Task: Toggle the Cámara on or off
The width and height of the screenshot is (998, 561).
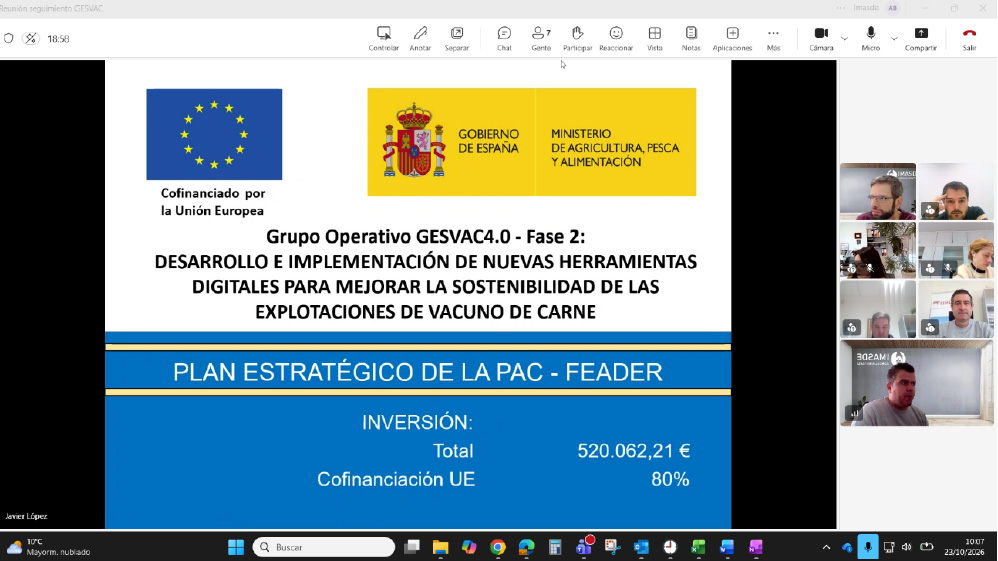Action: tap(821, 38)
